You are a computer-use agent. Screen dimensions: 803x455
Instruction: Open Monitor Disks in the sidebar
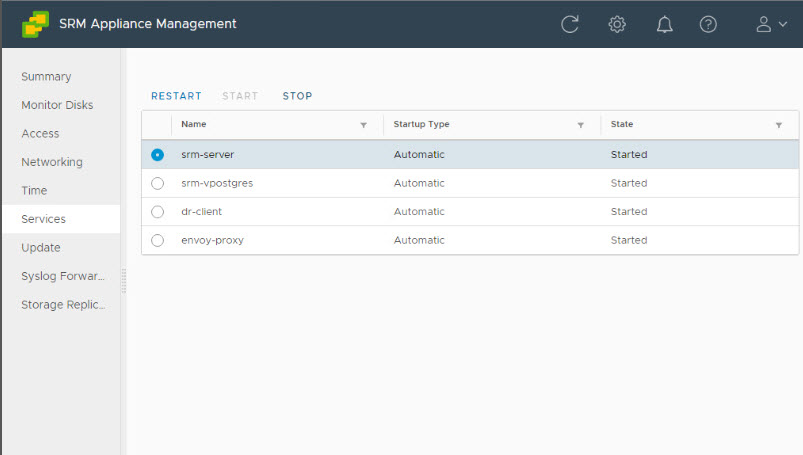[x=57, y=105]
